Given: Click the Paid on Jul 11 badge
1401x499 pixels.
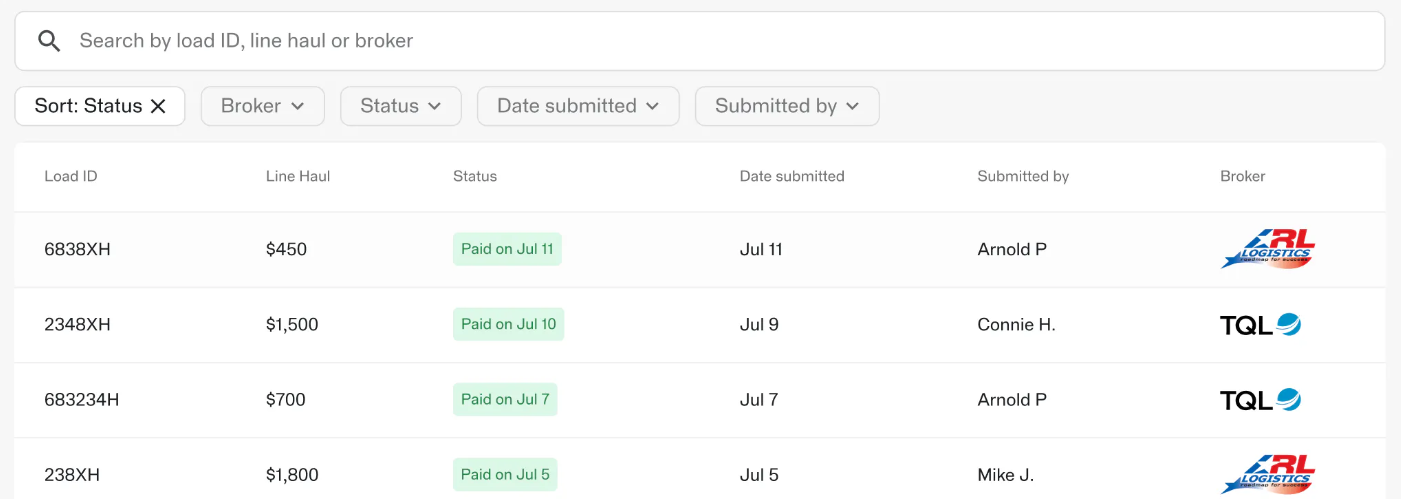Looking at the screenshot, I should pos(507,249).
